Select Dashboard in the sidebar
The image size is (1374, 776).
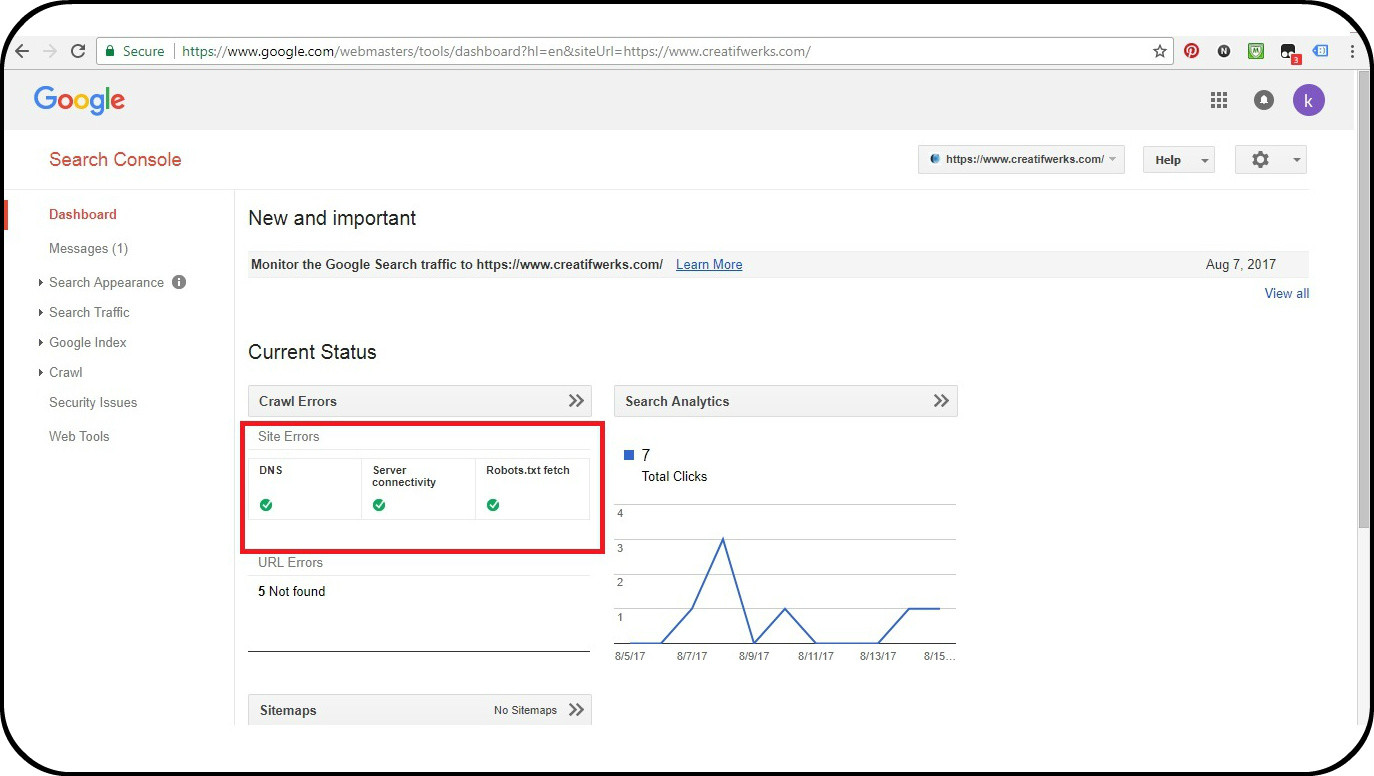tap(83, 214)
